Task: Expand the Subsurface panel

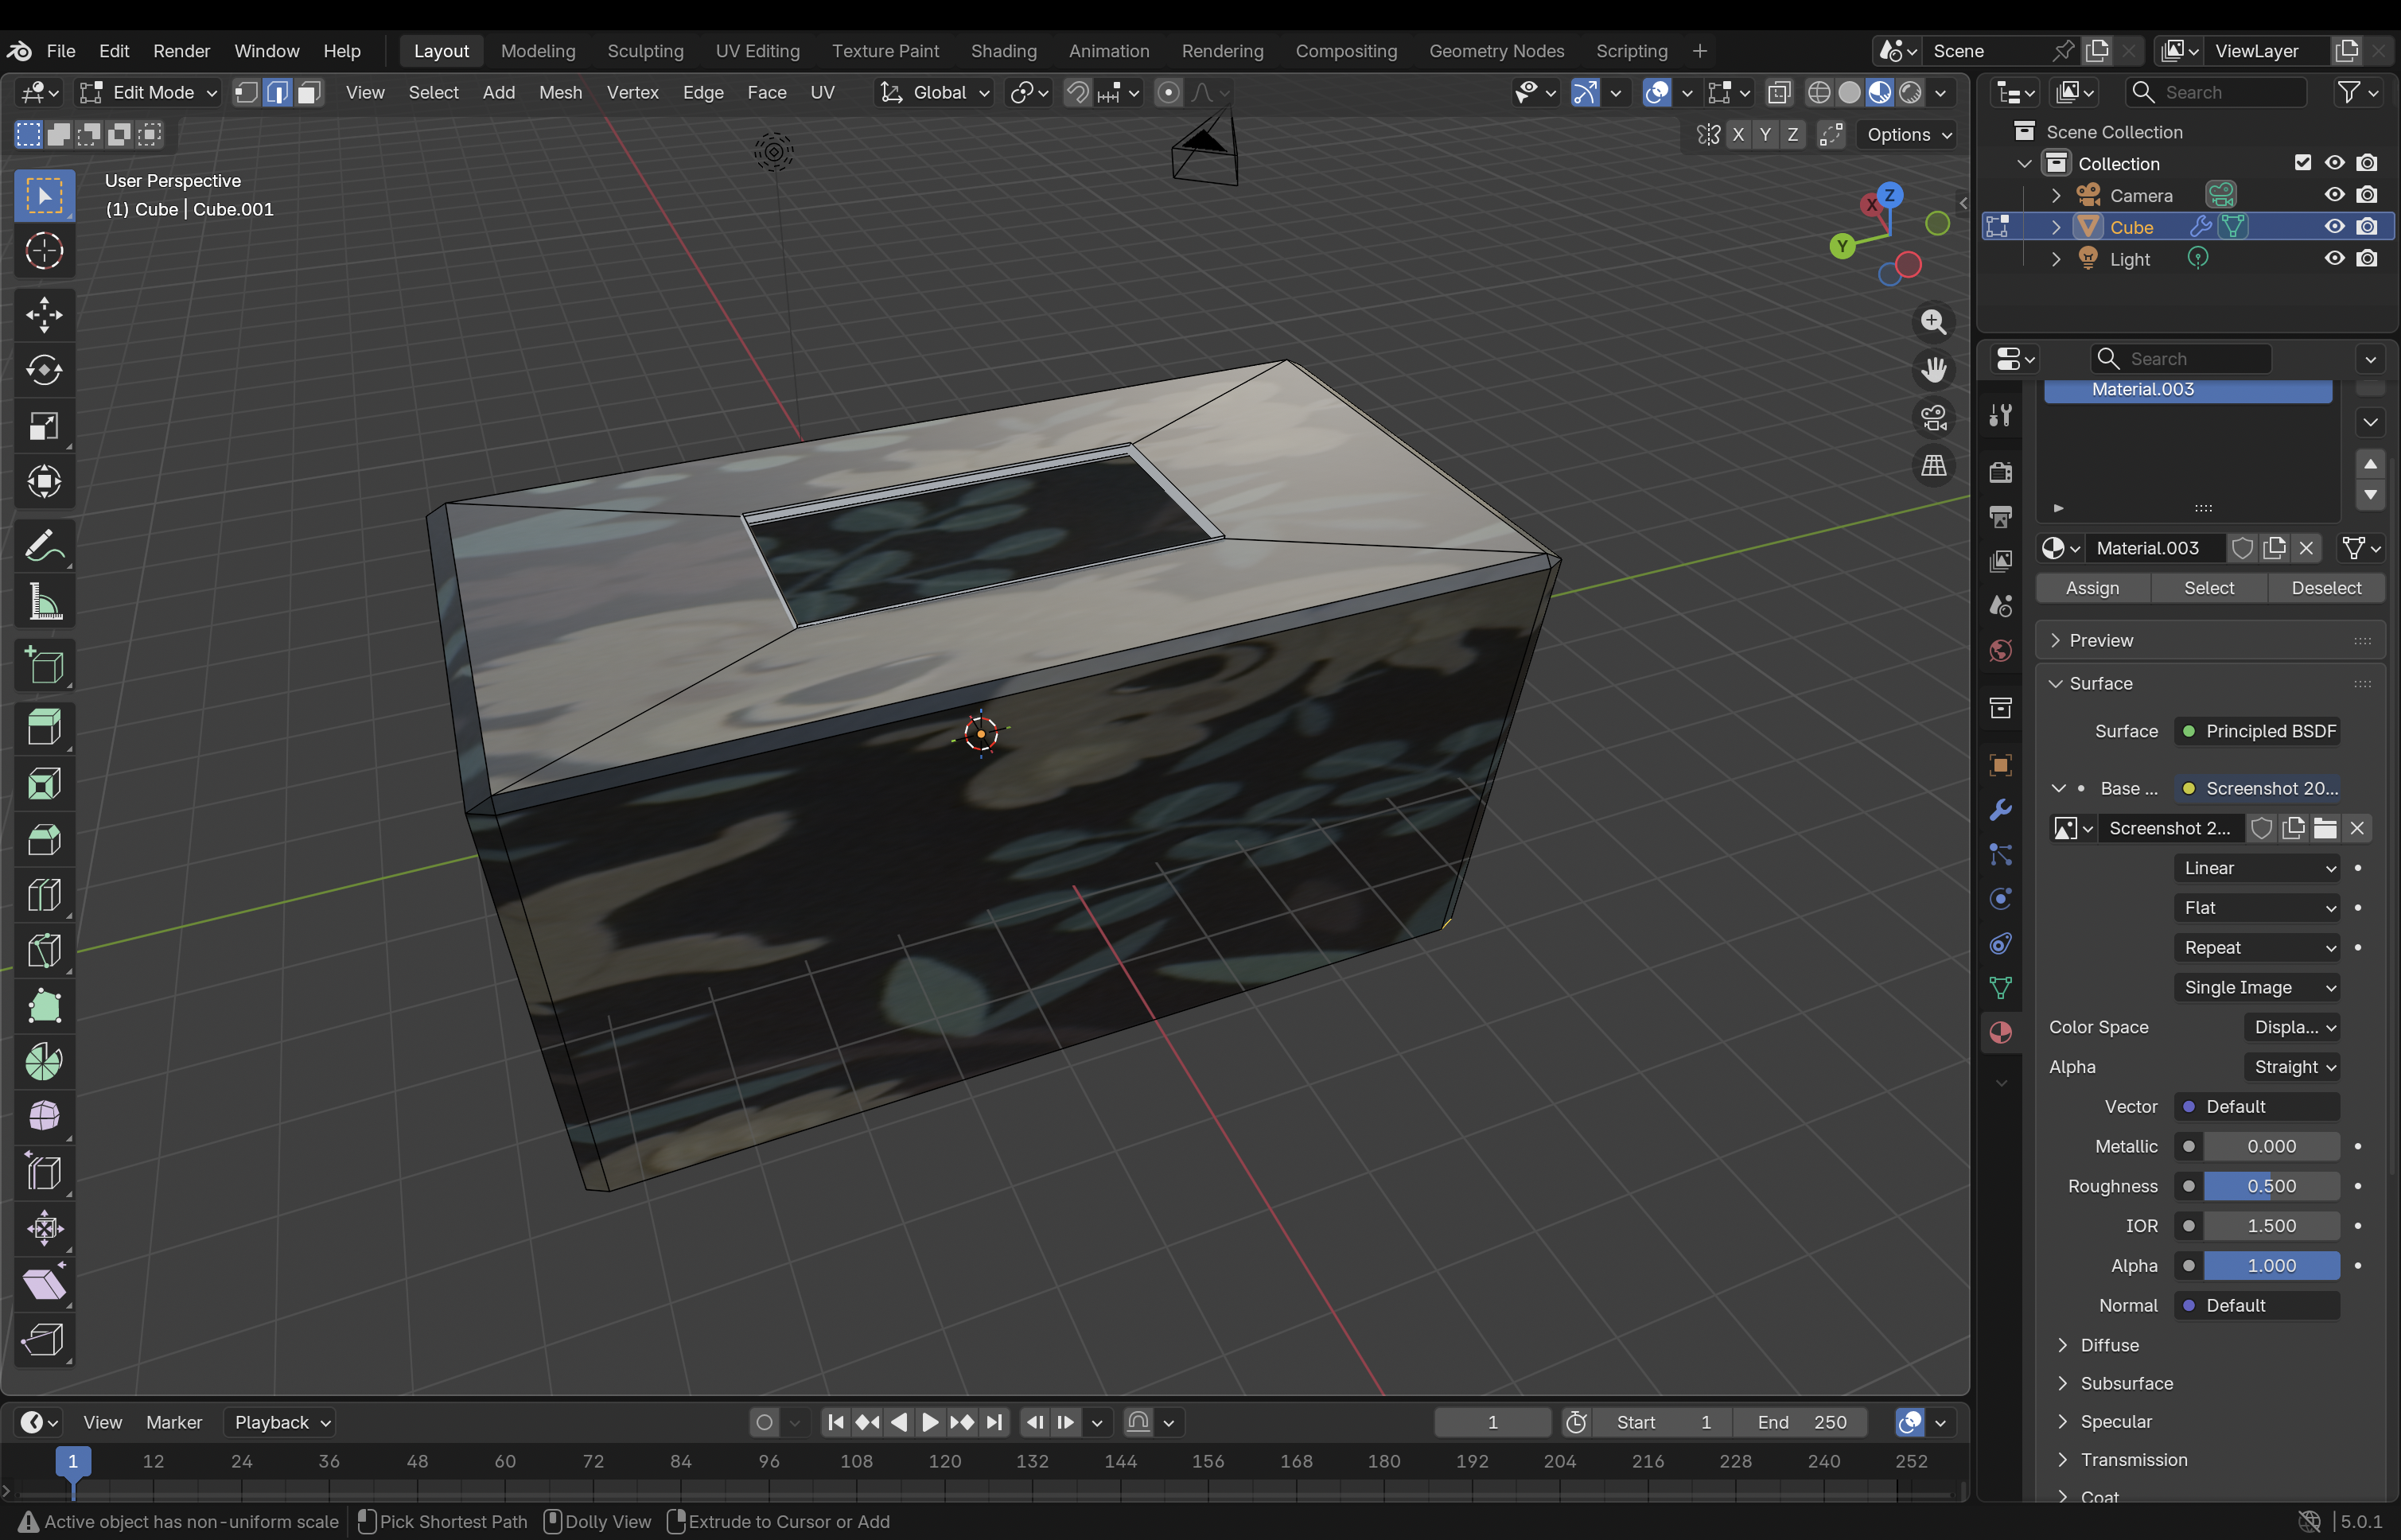Action: click(2126, 1383)
